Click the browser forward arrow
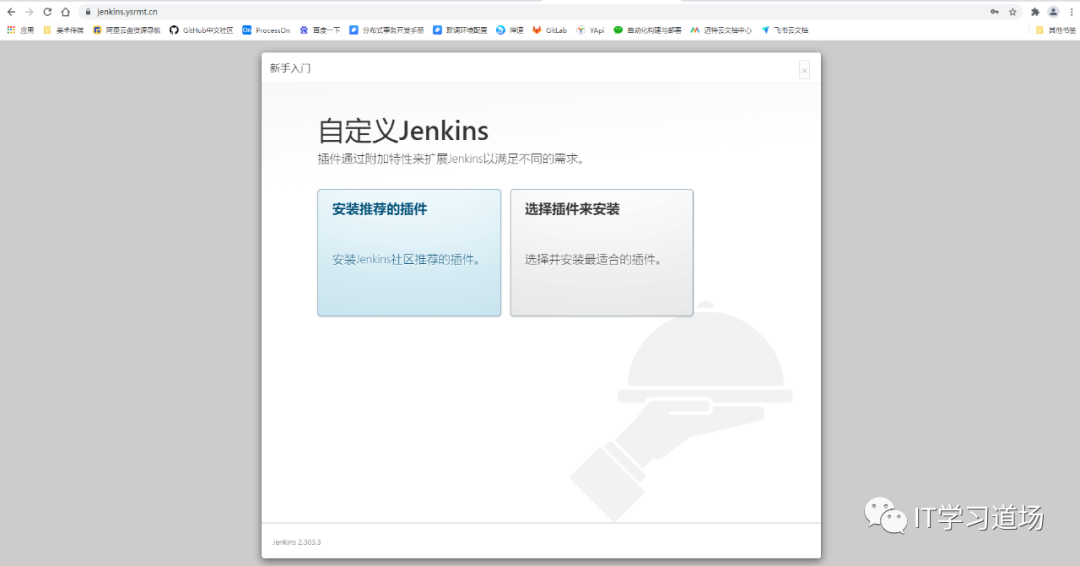 (29, 12)
